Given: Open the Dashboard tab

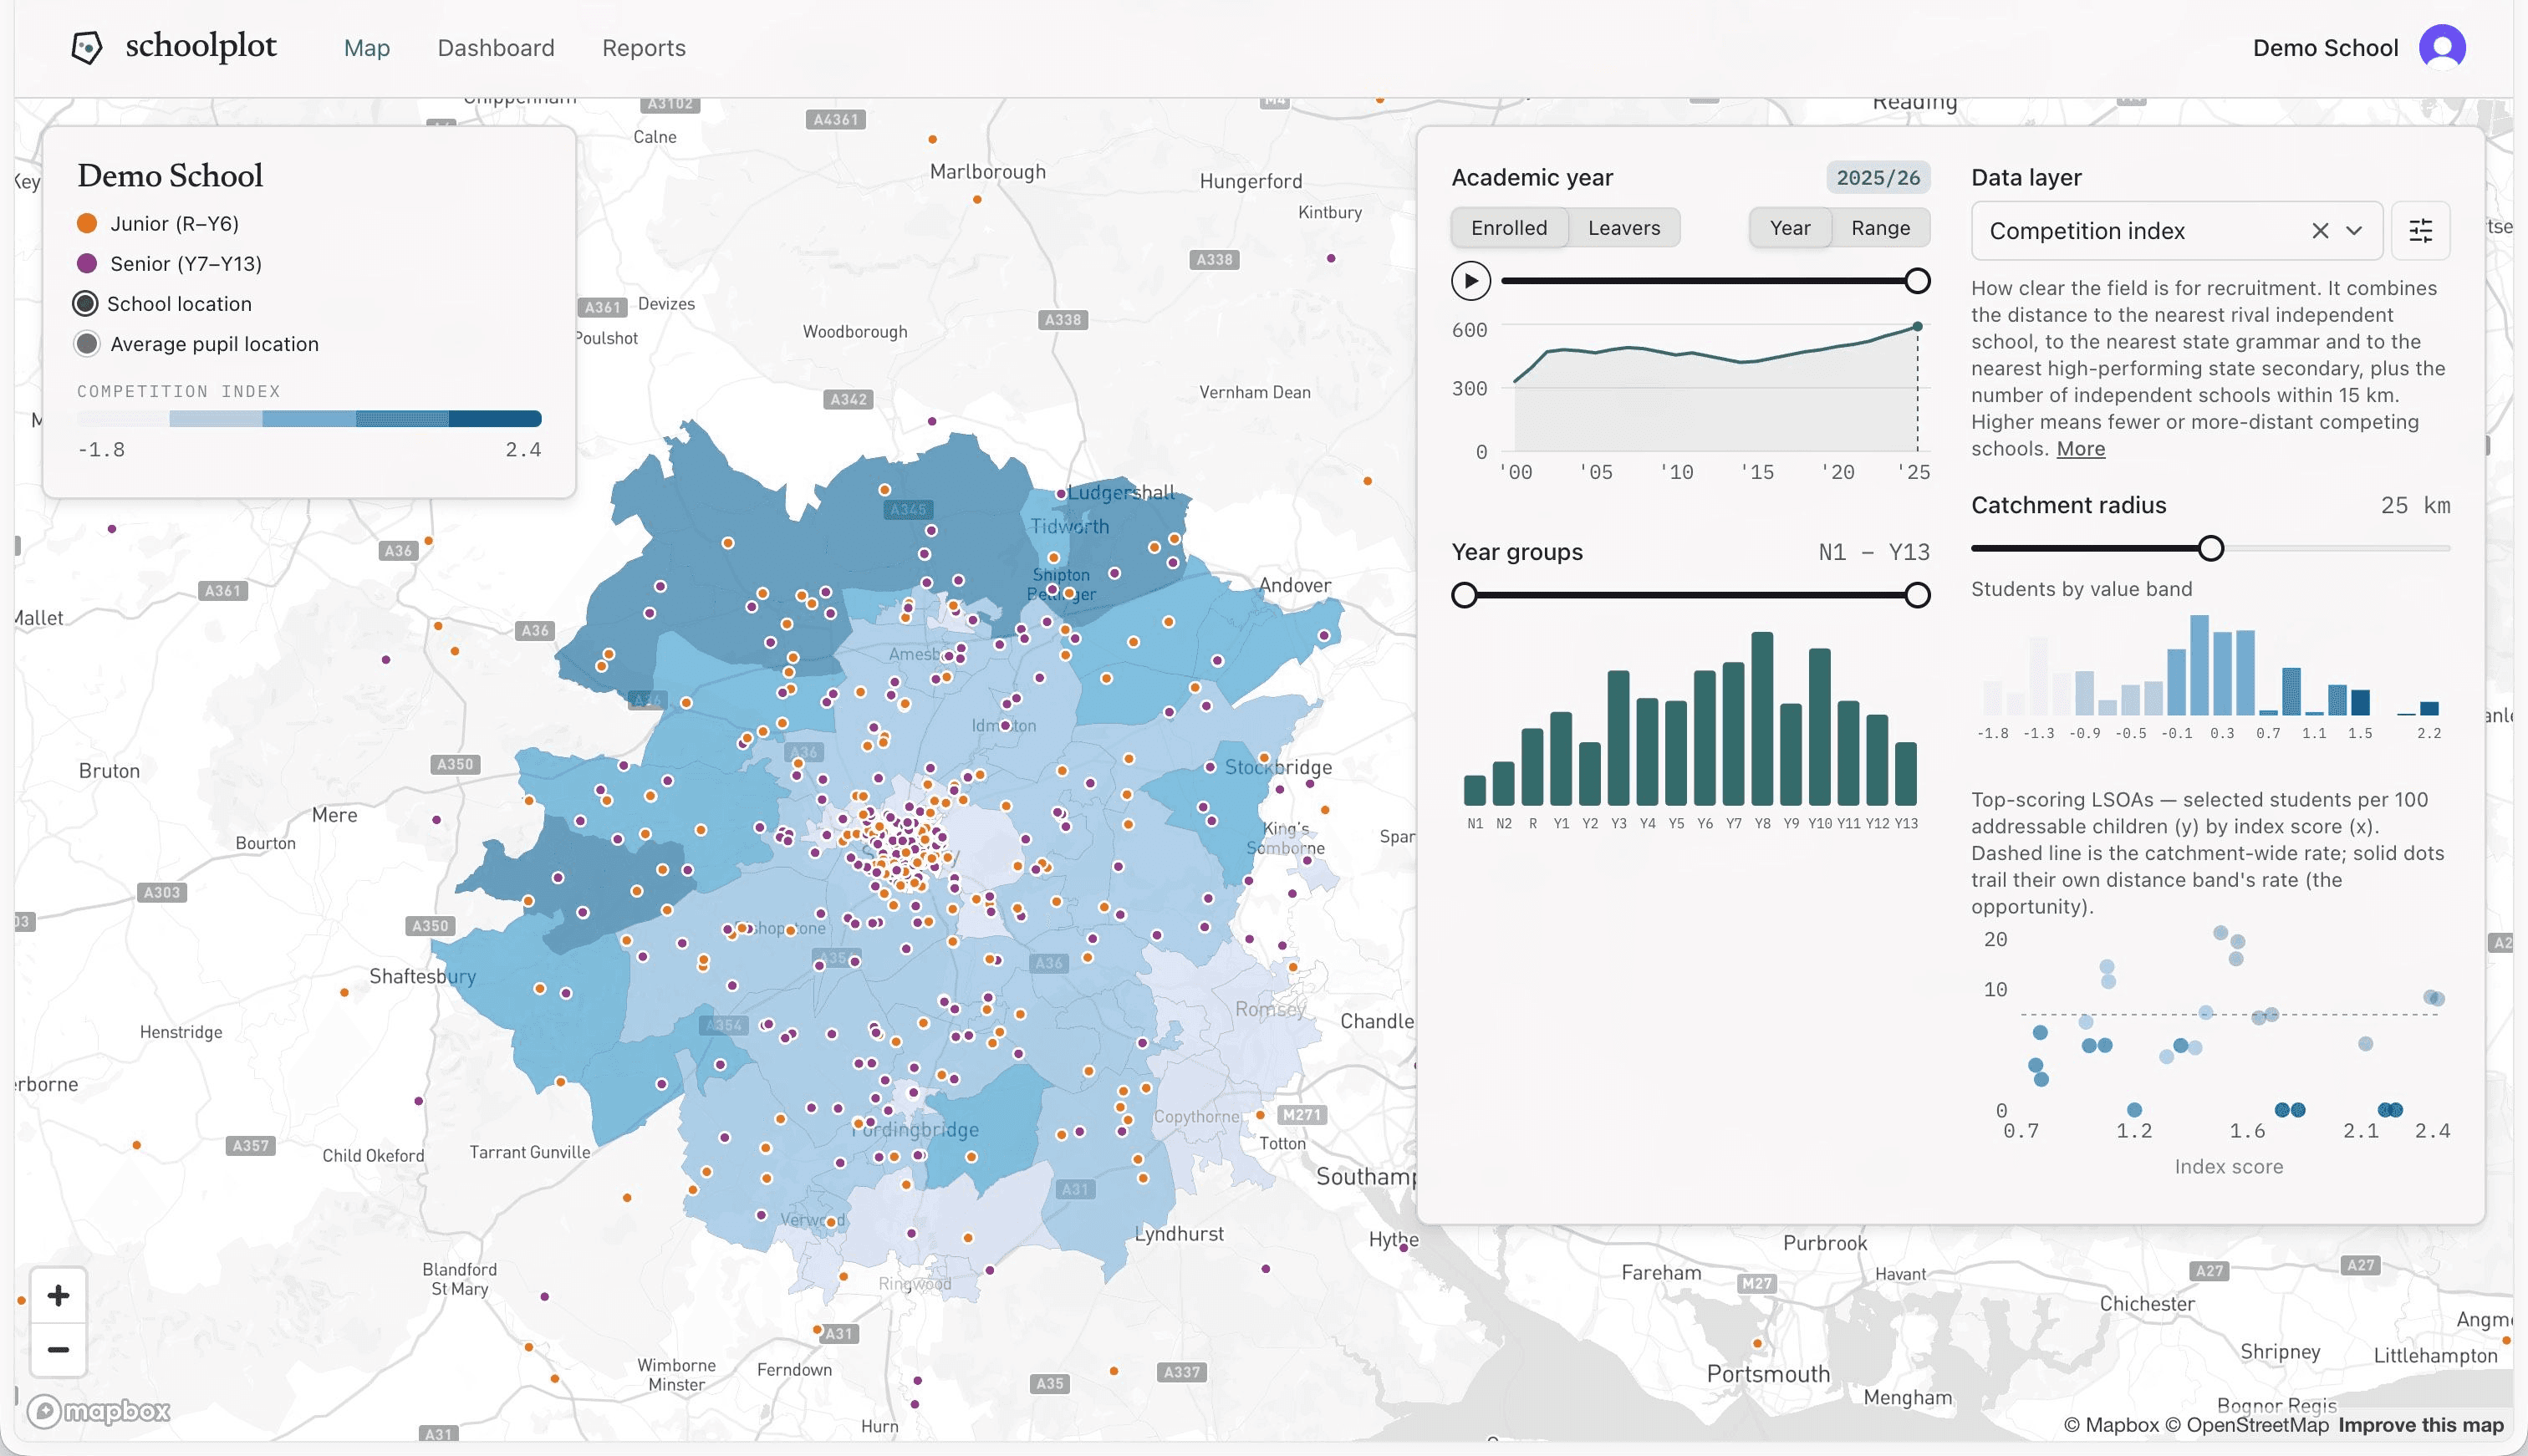Looking at the screenshot, I should (x=496, y=48).
